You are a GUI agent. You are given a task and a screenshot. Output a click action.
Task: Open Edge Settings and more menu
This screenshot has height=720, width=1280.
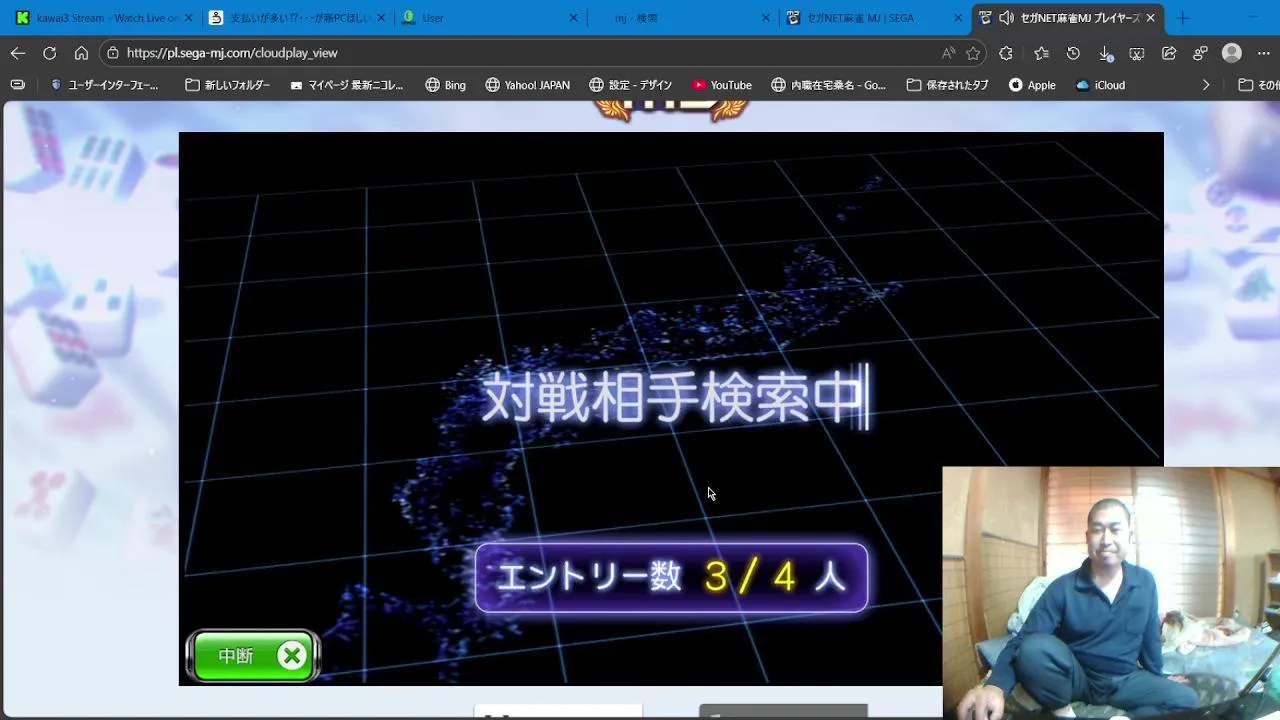click(1262, 53)
